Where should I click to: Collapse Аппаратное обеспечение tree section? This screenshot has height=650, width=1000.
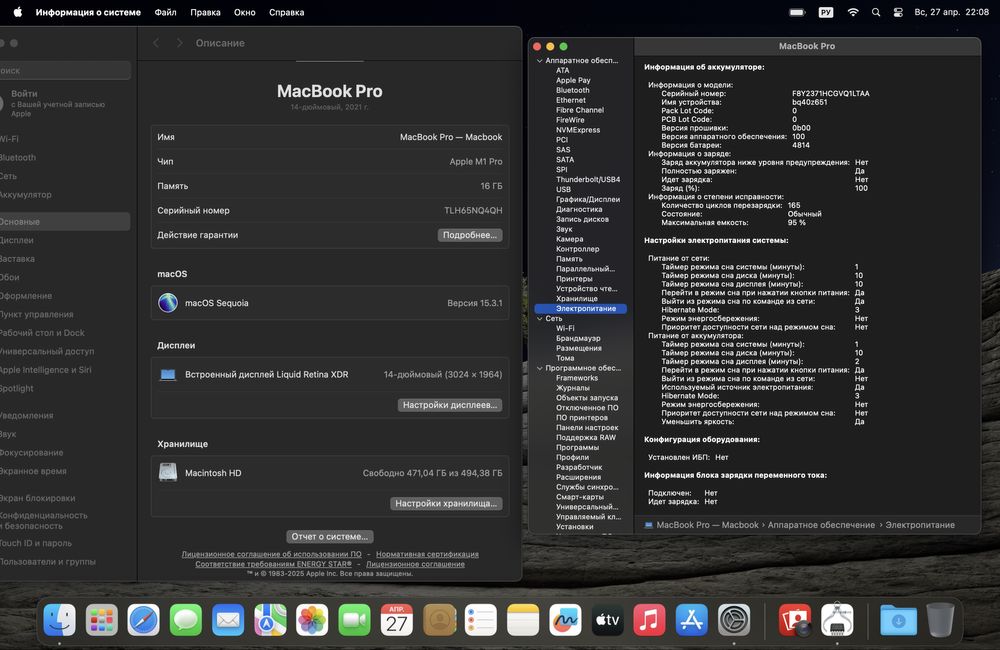pos(540,61)
